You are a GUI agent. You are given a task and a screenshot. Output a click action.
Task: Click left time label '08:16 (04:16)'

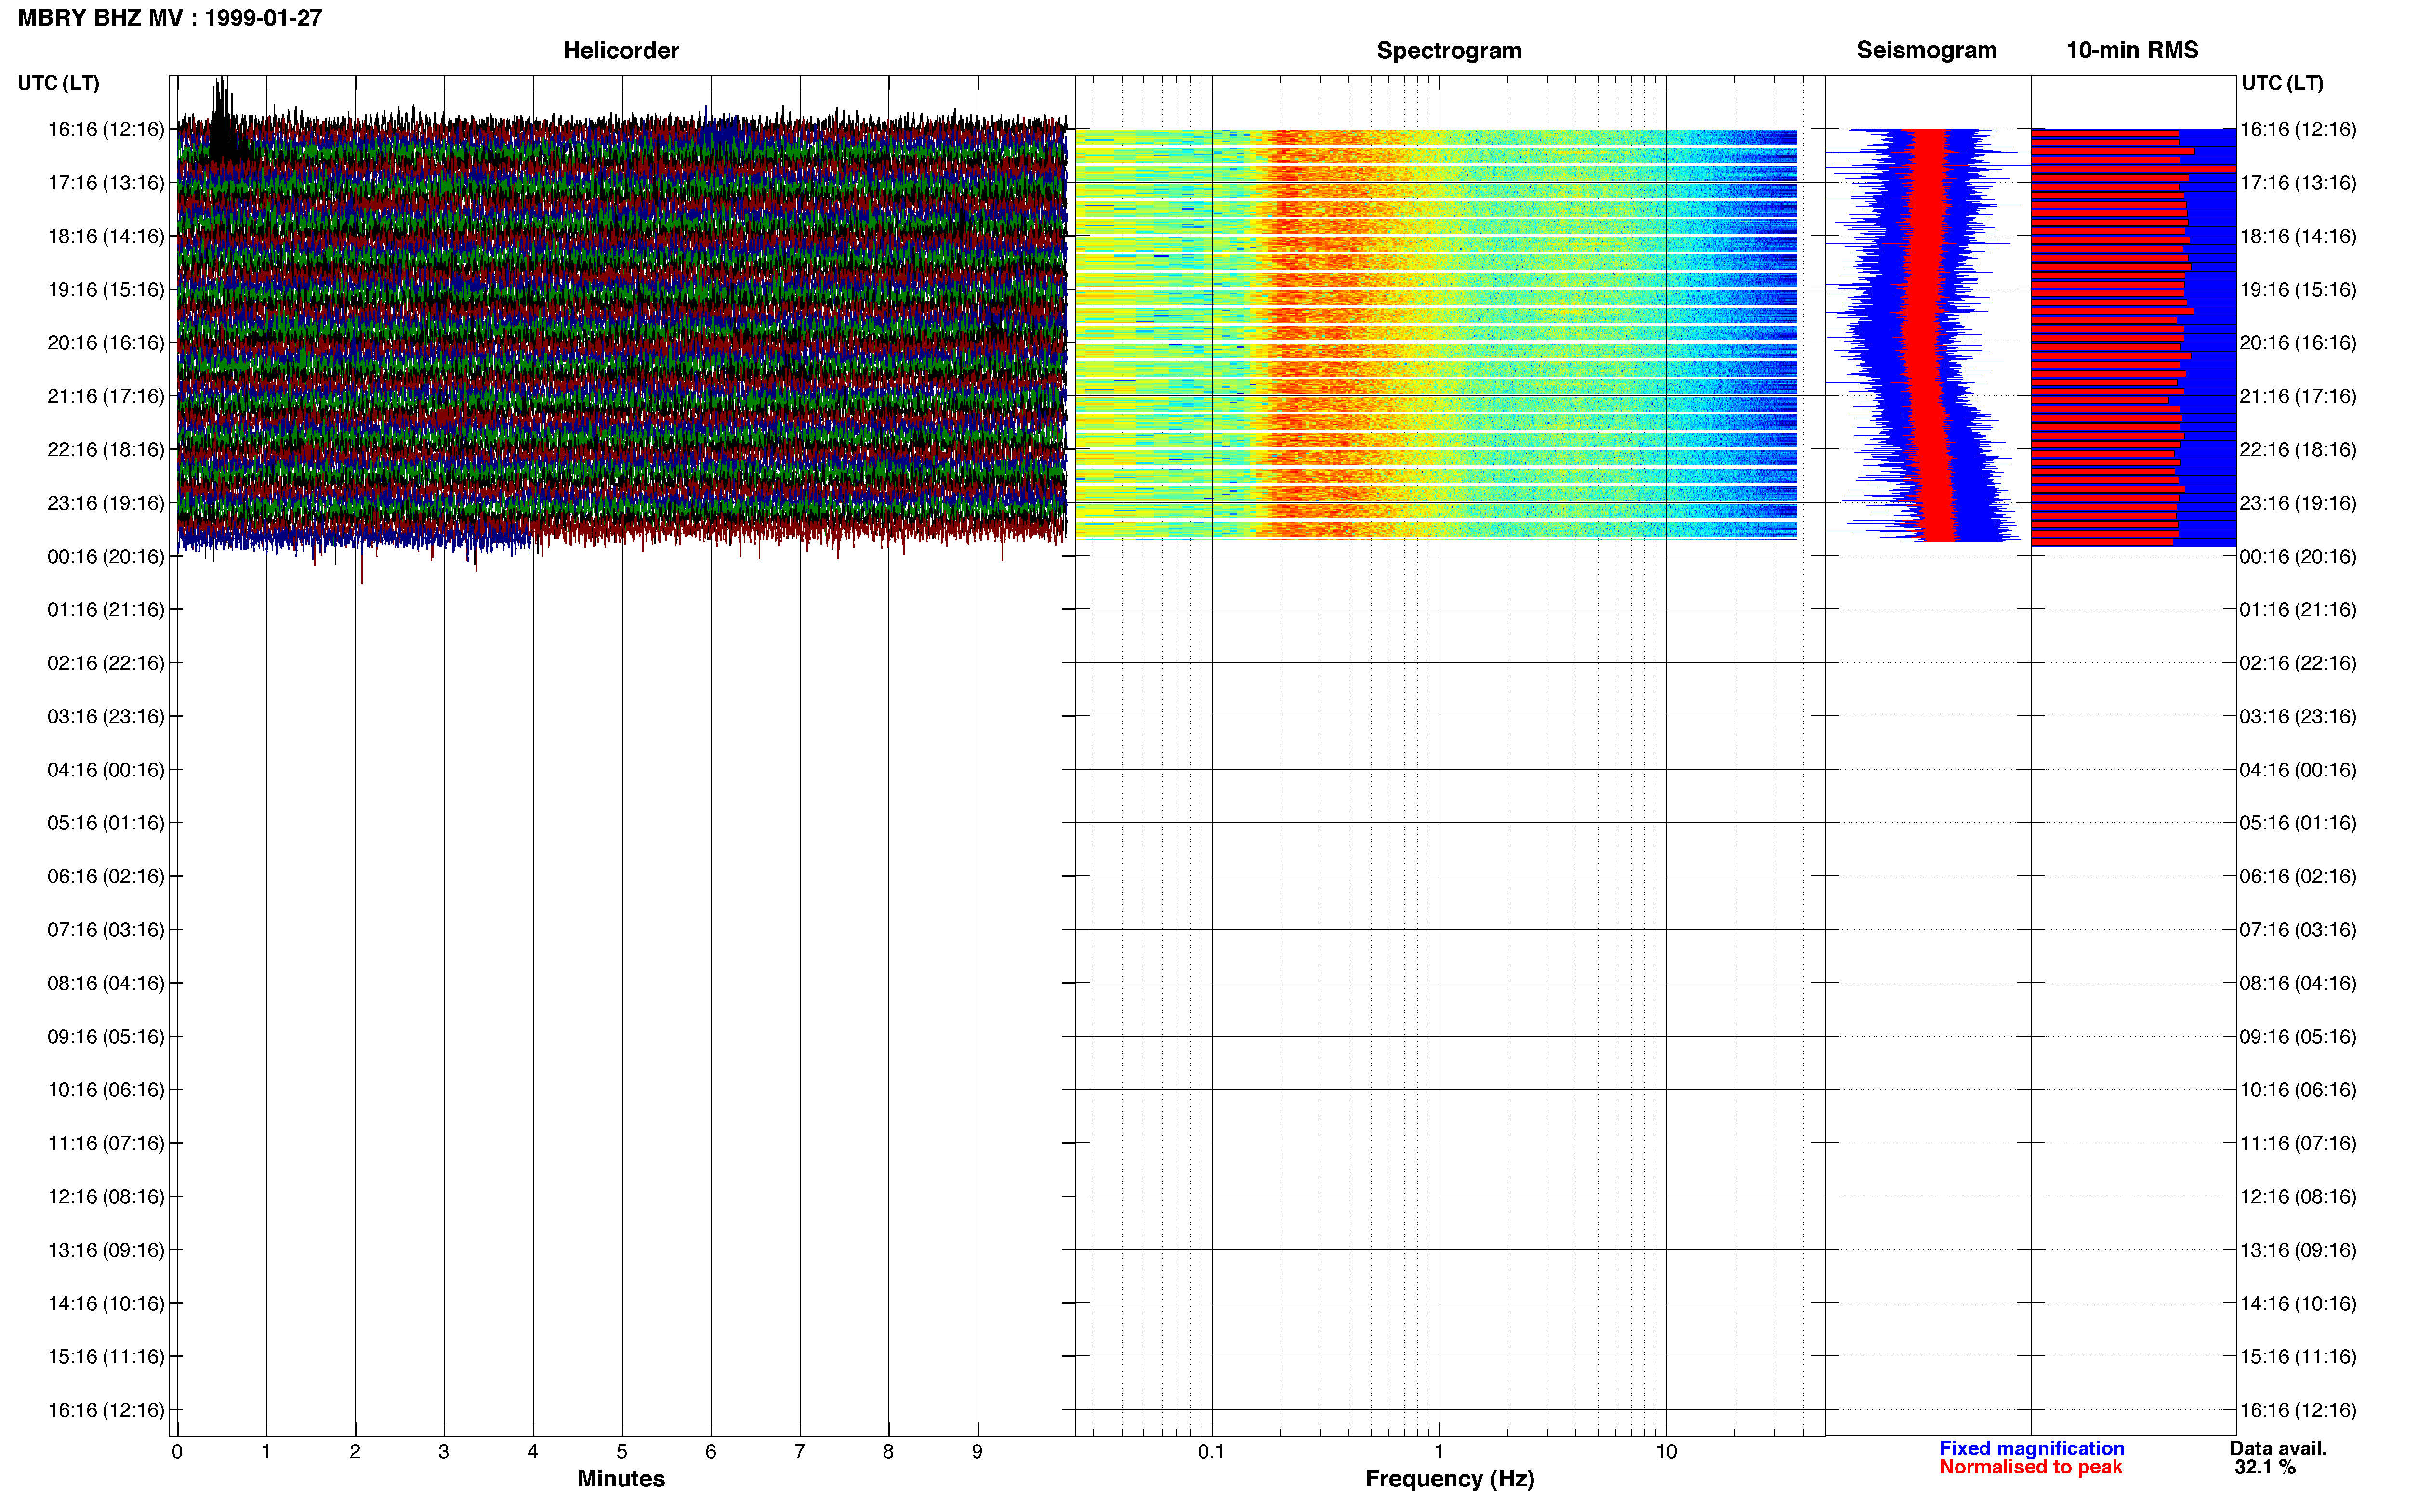[x=106, y=983]
